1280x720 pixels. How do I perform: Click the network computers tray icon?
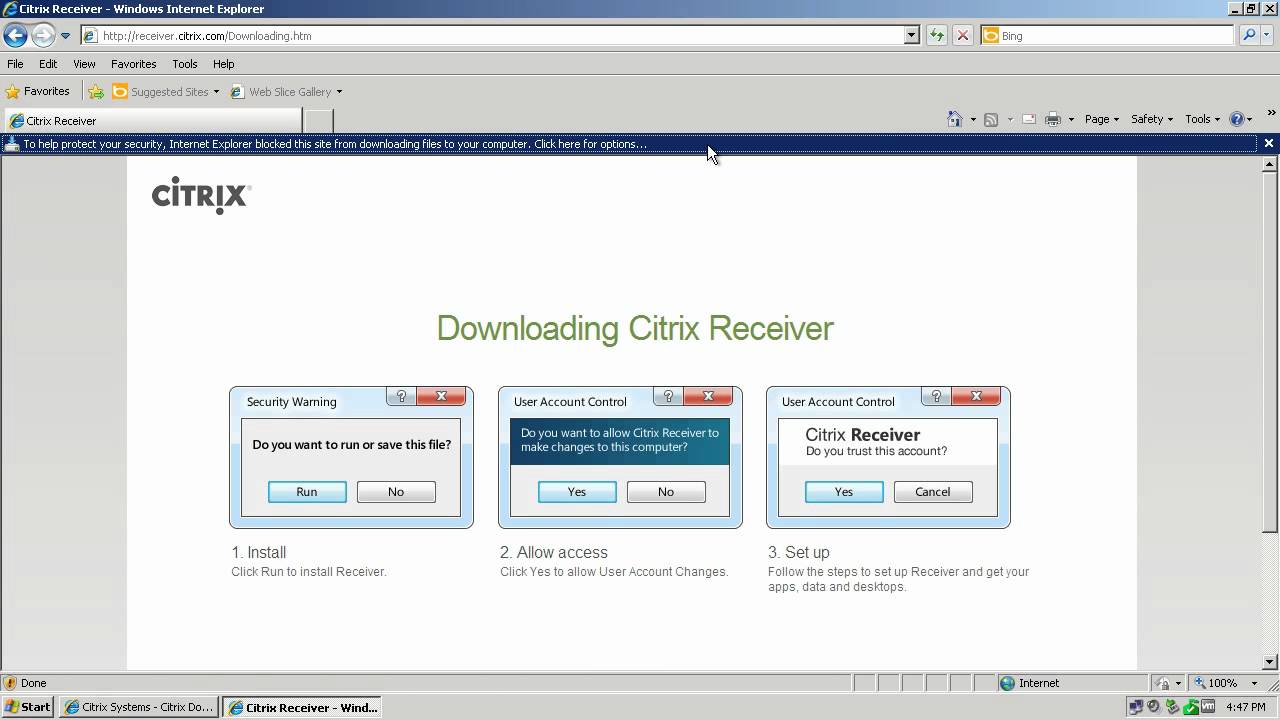pyautogui.click(x=1136, y=707)
